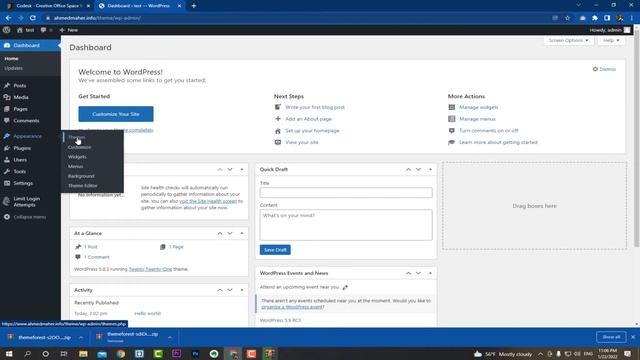Open first themeforest download options arrow
The height and width of the screenshot is (360, 640).
(81, 338)
